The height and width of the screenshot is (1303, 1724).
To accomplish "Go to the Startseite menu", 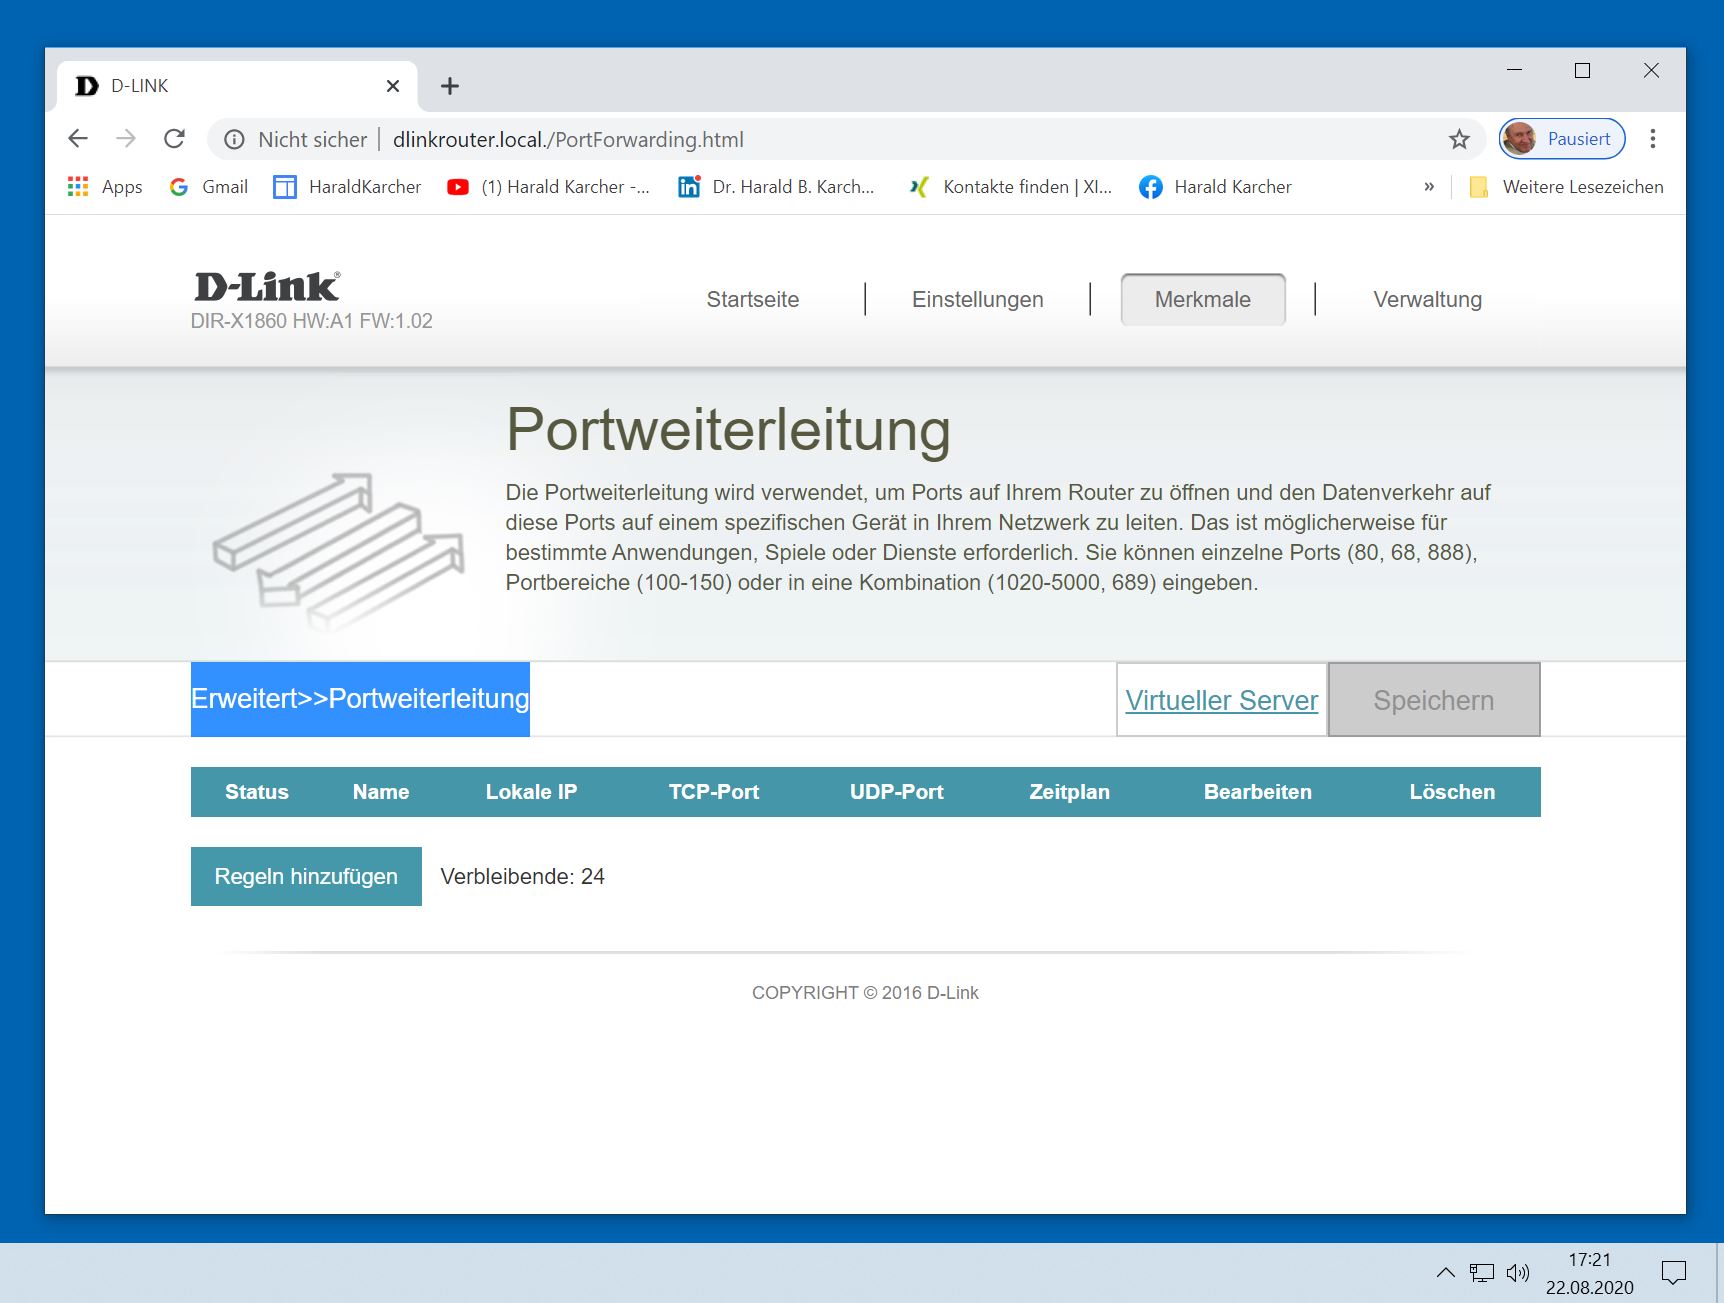I will point(753,300).
